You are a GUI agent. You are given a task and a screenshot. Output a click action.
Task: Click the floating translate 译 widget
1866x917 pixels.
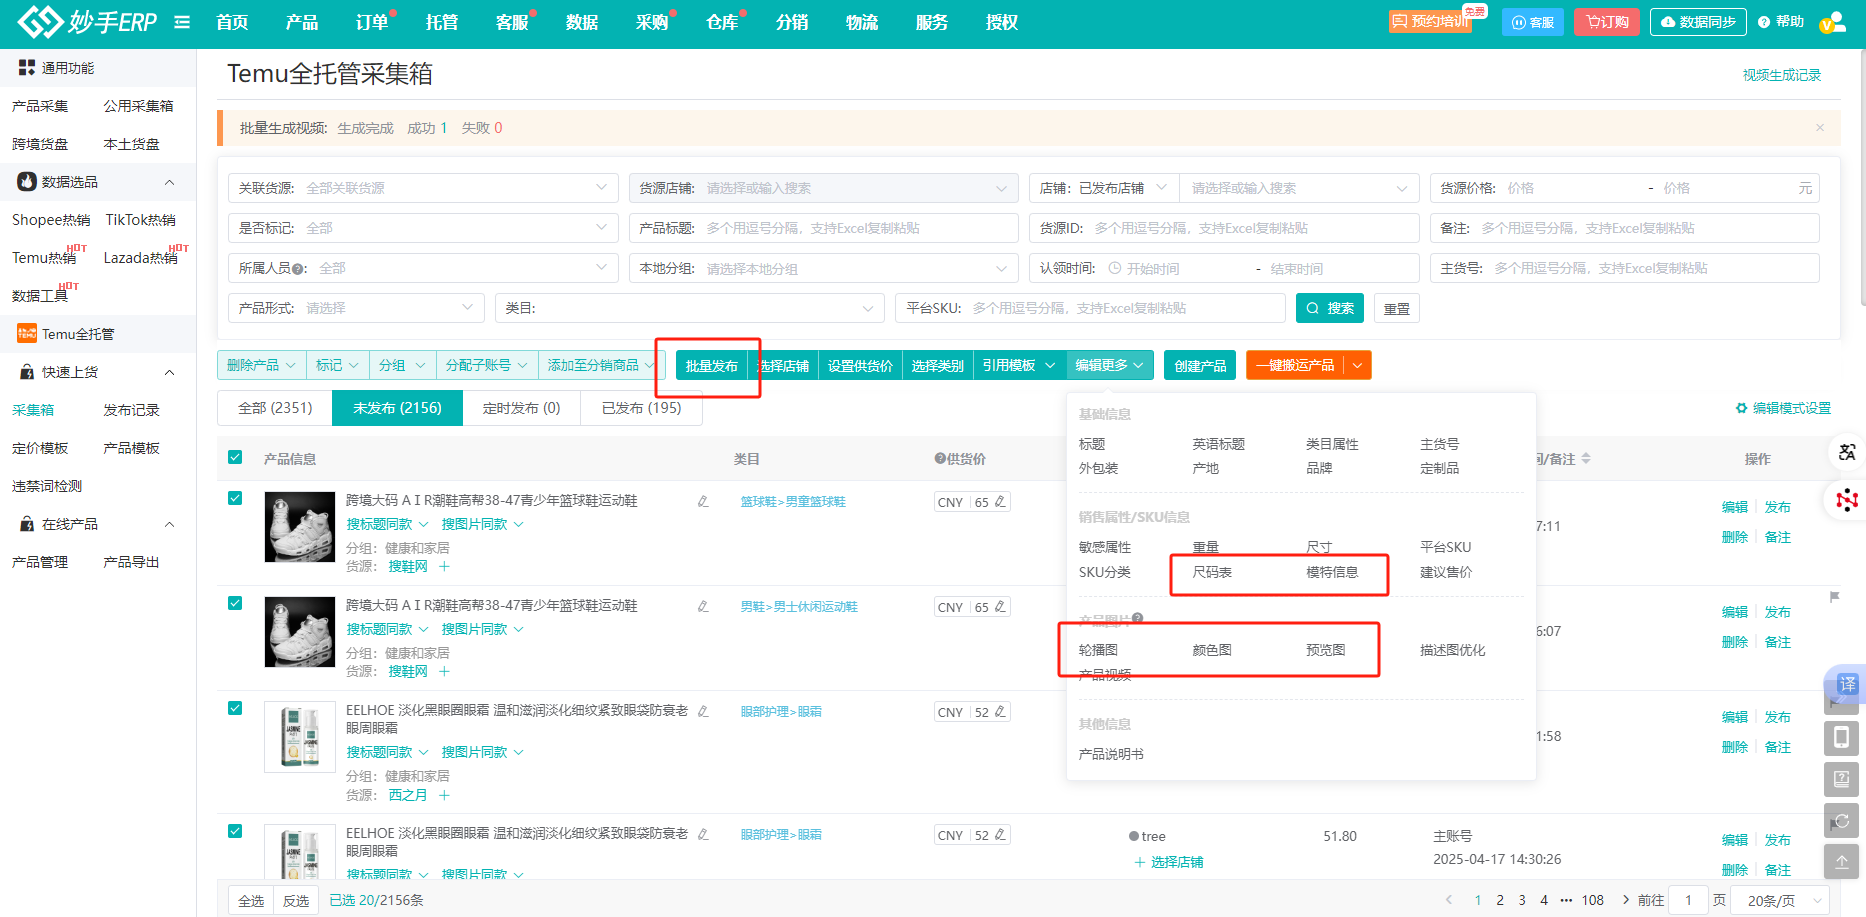(1846, 684)
